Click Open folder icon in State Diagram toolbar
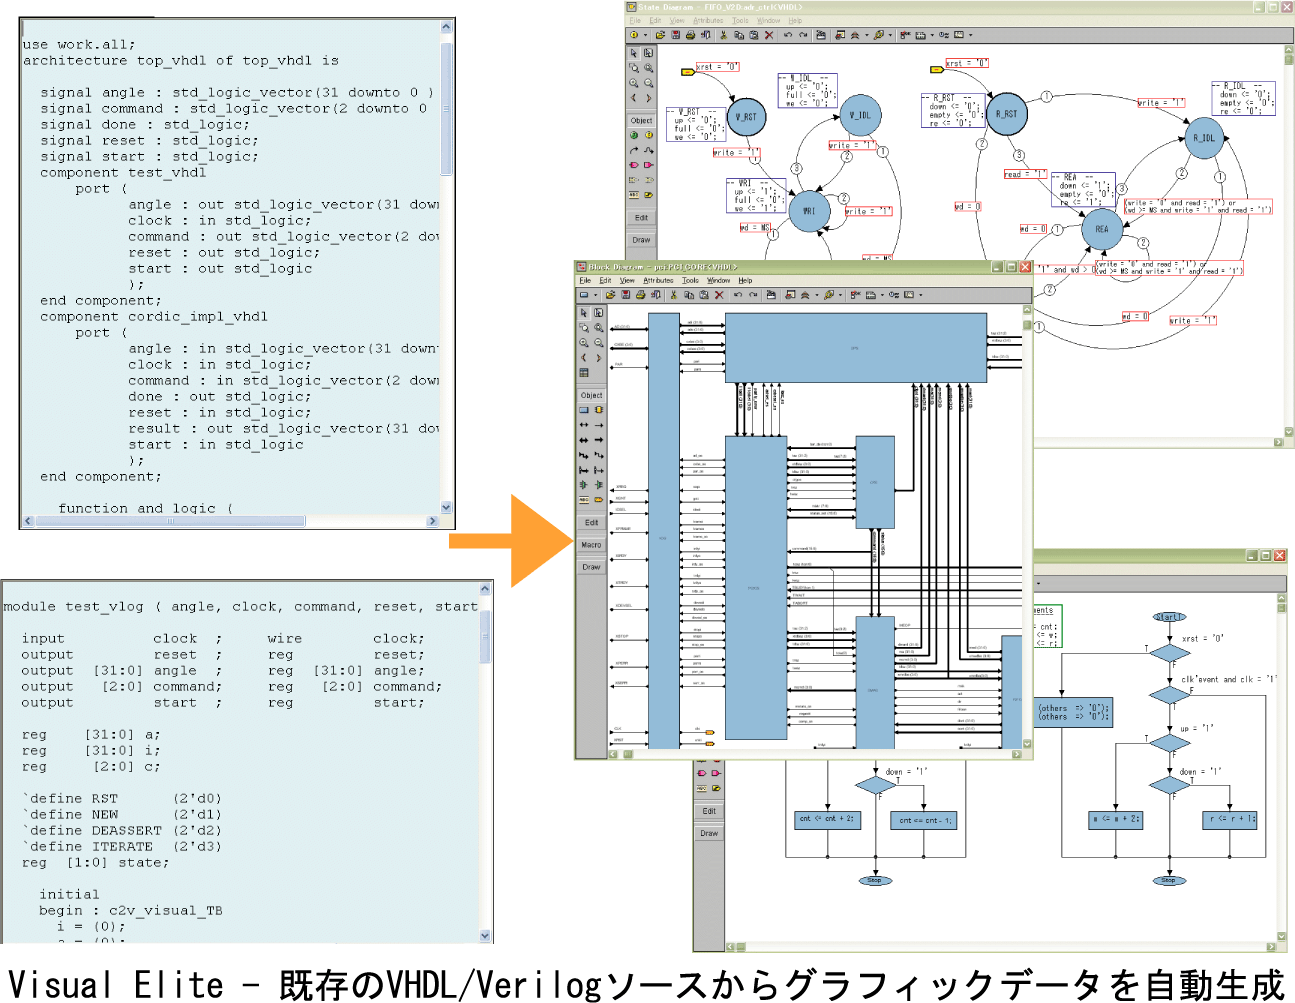The image size is (1295, 1003). (660, 35)
